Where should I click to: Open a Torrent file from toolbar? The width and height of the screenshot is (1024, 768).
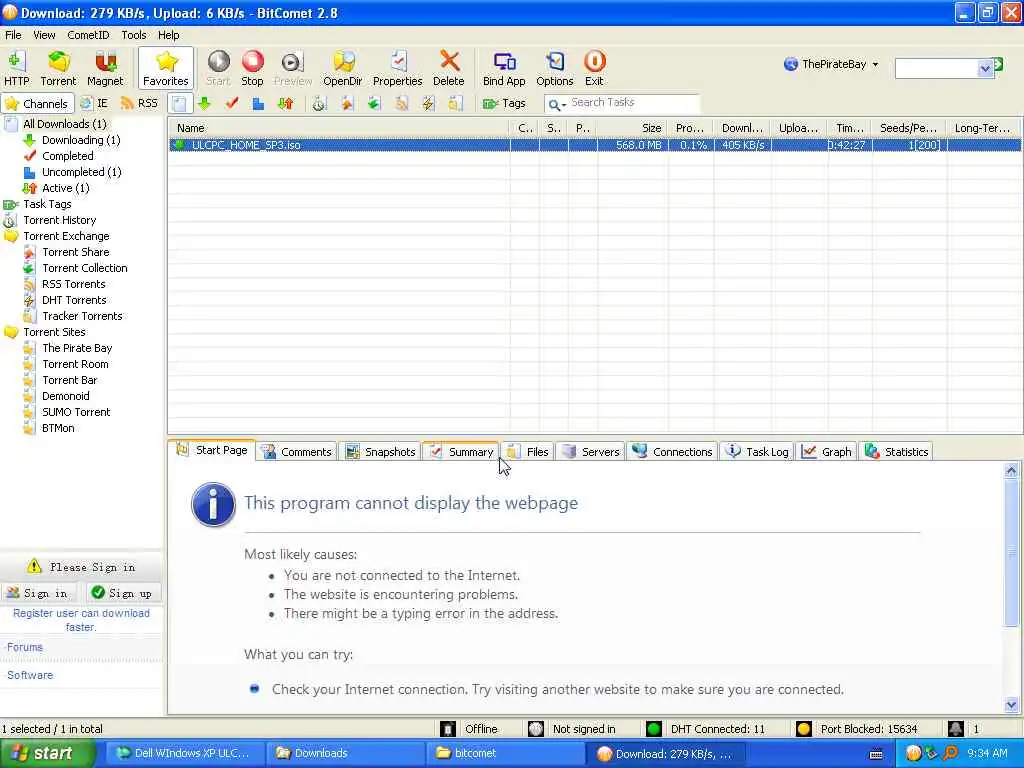click(58, 69)
